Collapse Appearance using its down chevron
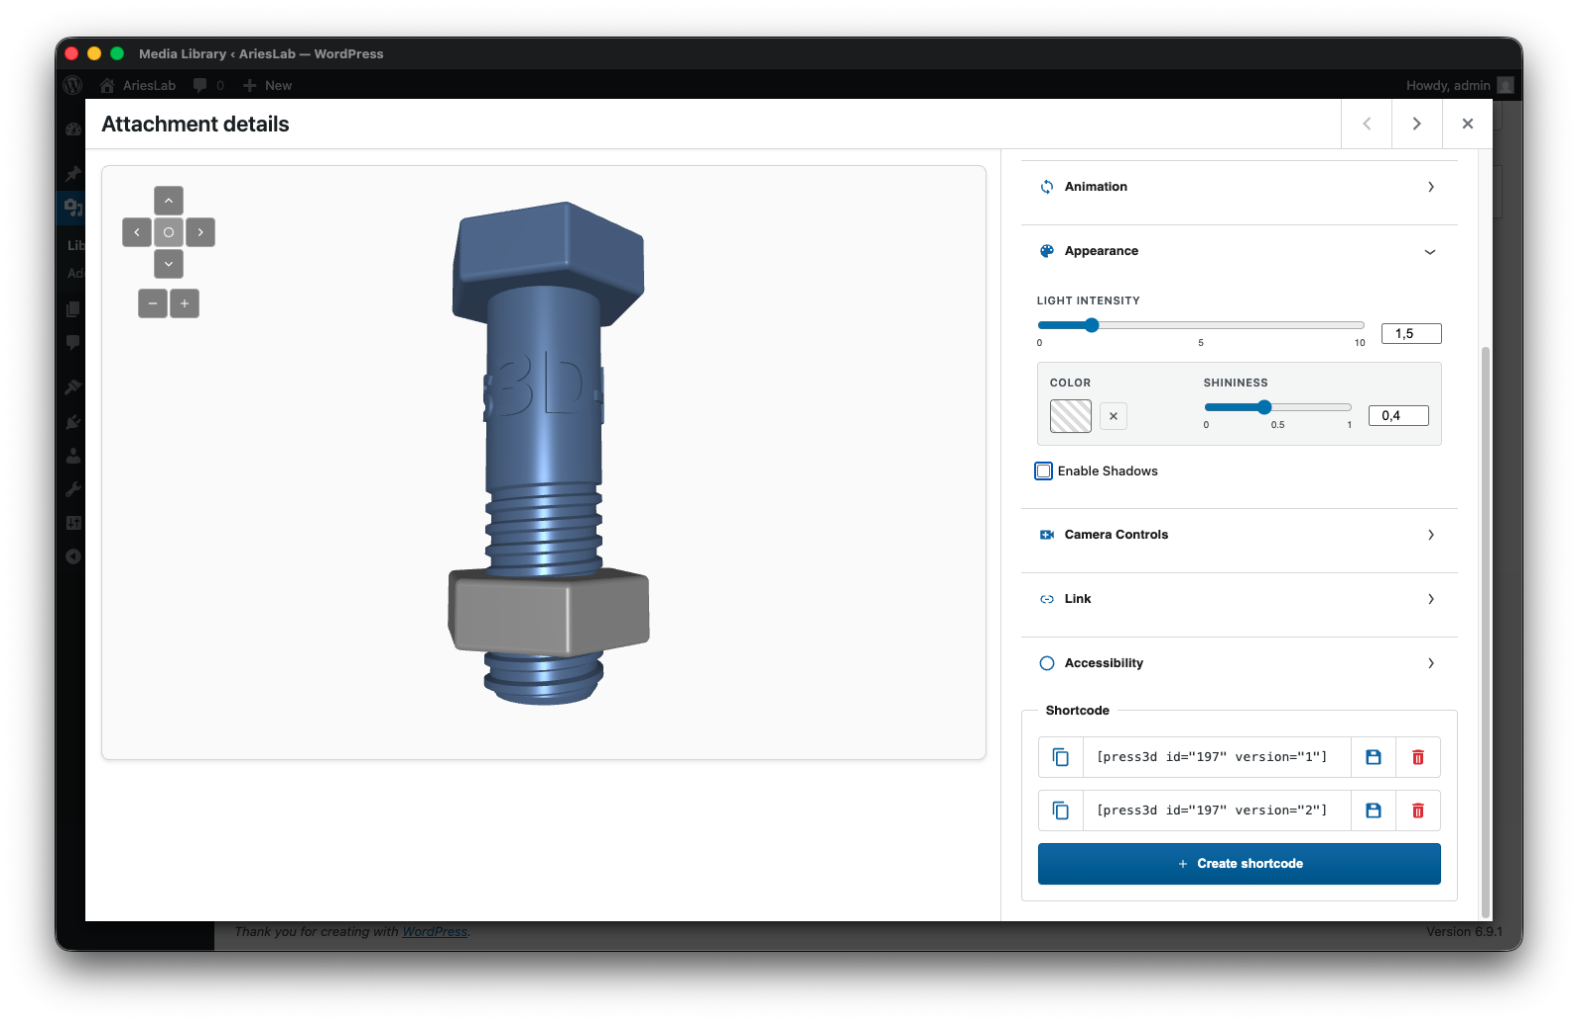 tap(1430, 252)
